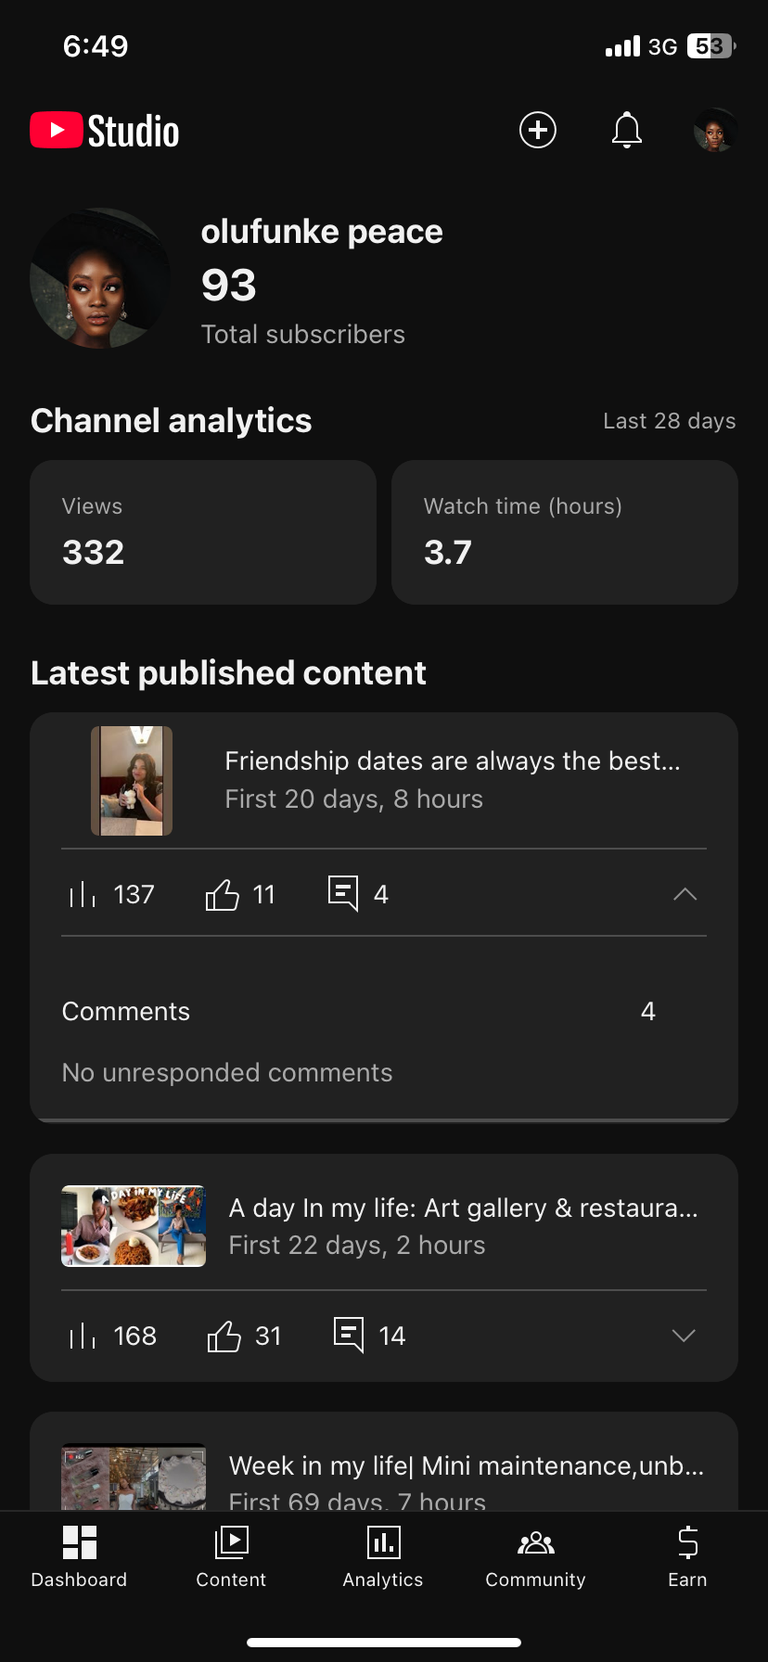Switch to the Content tab
The height and width of the screenshot is (1662, 768).
tap(231, 1556)
